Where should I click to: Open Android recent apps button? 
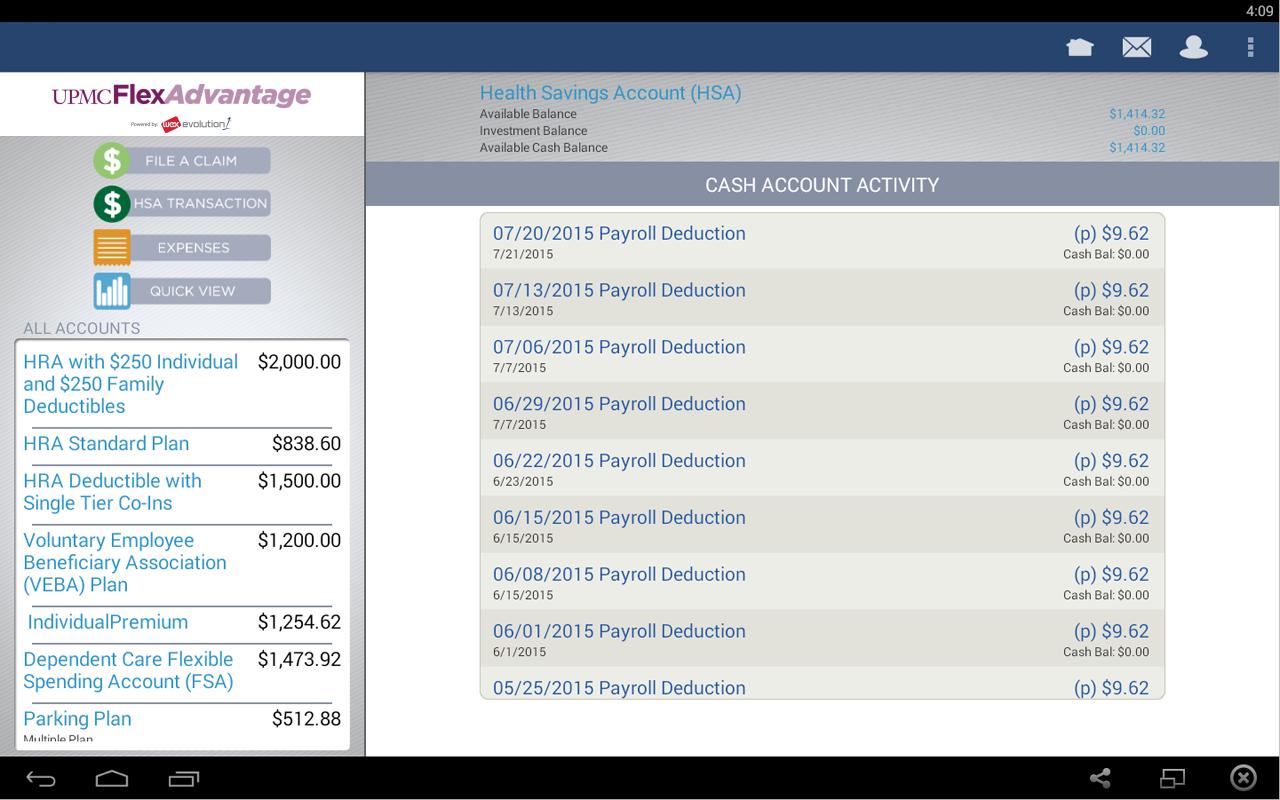click(x=183, y=778)
